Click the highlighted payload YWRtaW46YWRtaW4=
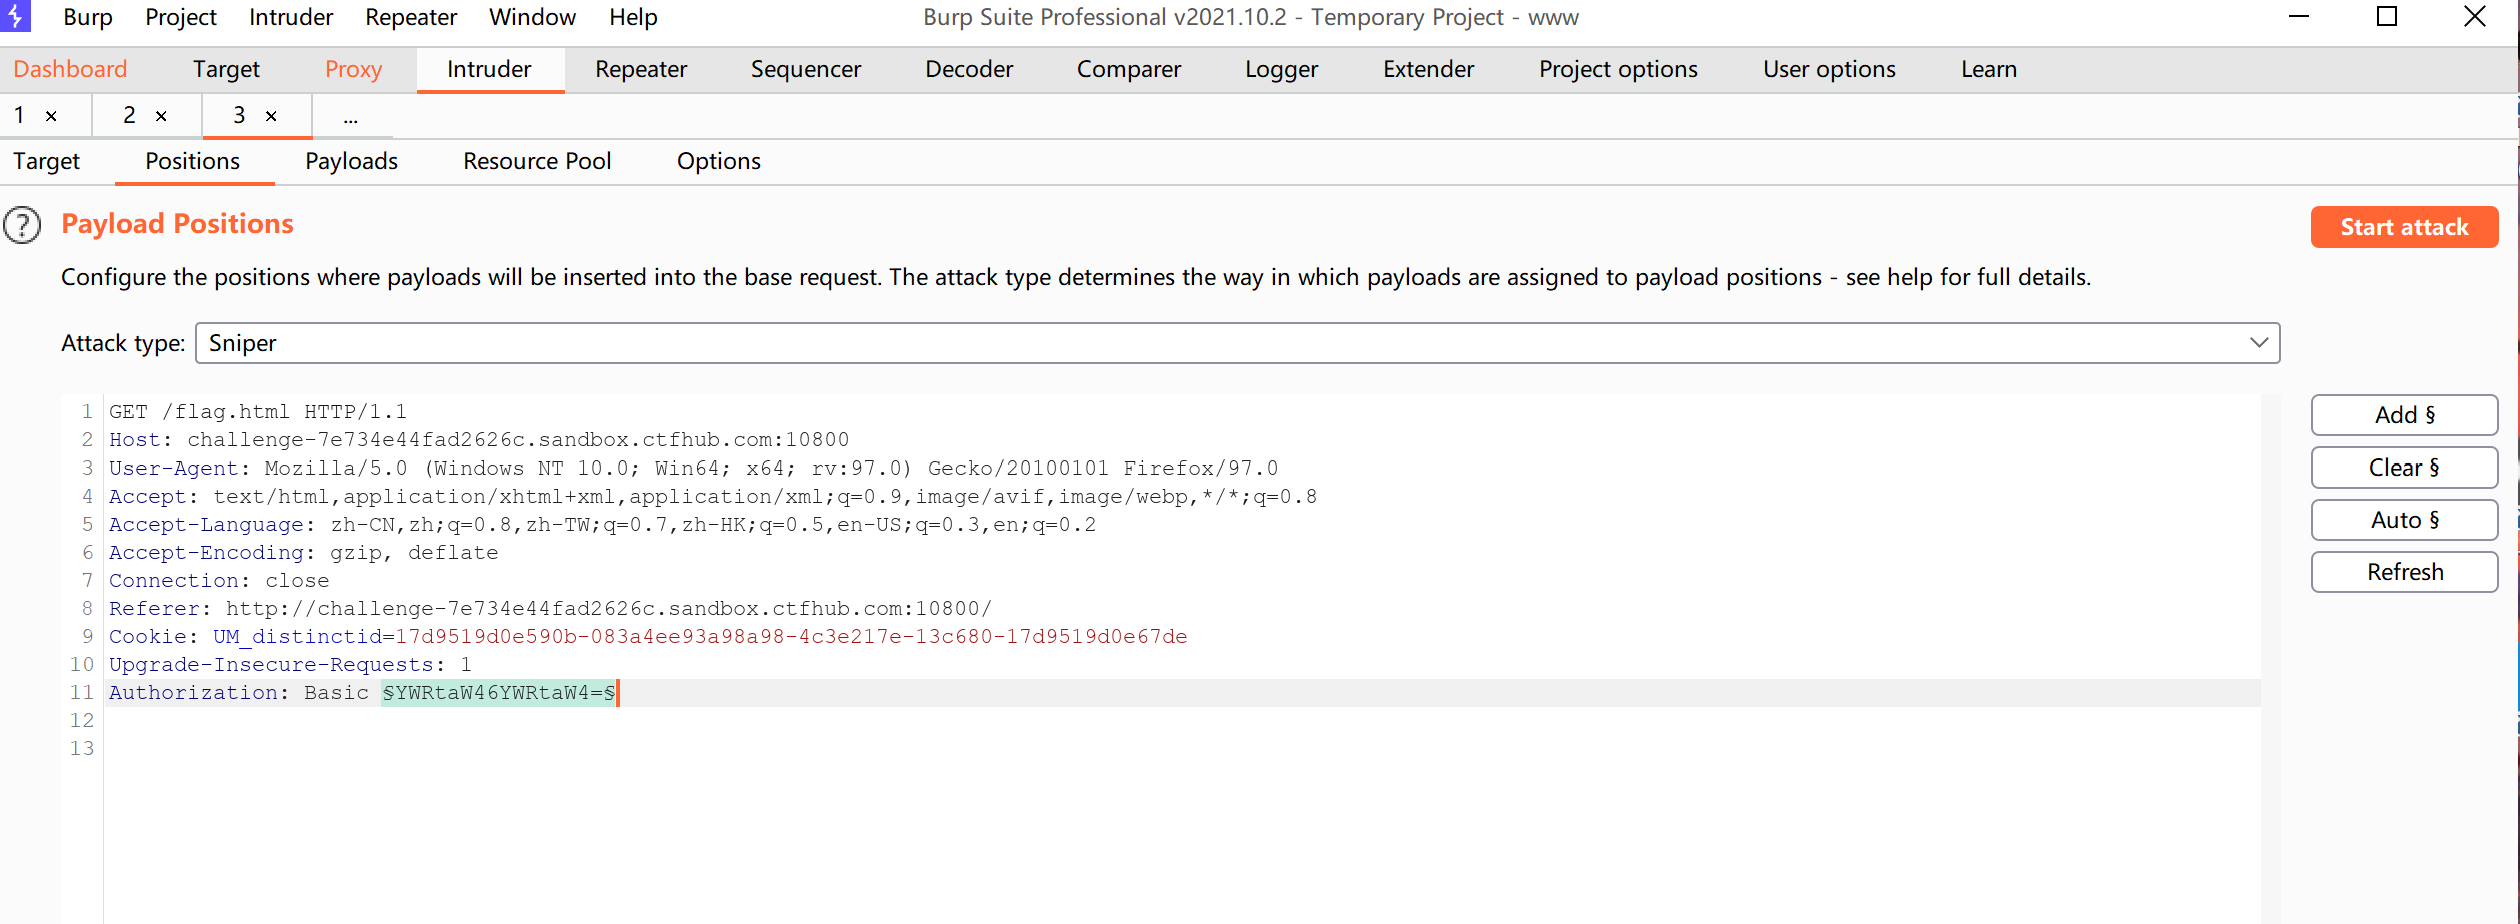Viewport: 2520px width, 924px height. click(499, 693)
